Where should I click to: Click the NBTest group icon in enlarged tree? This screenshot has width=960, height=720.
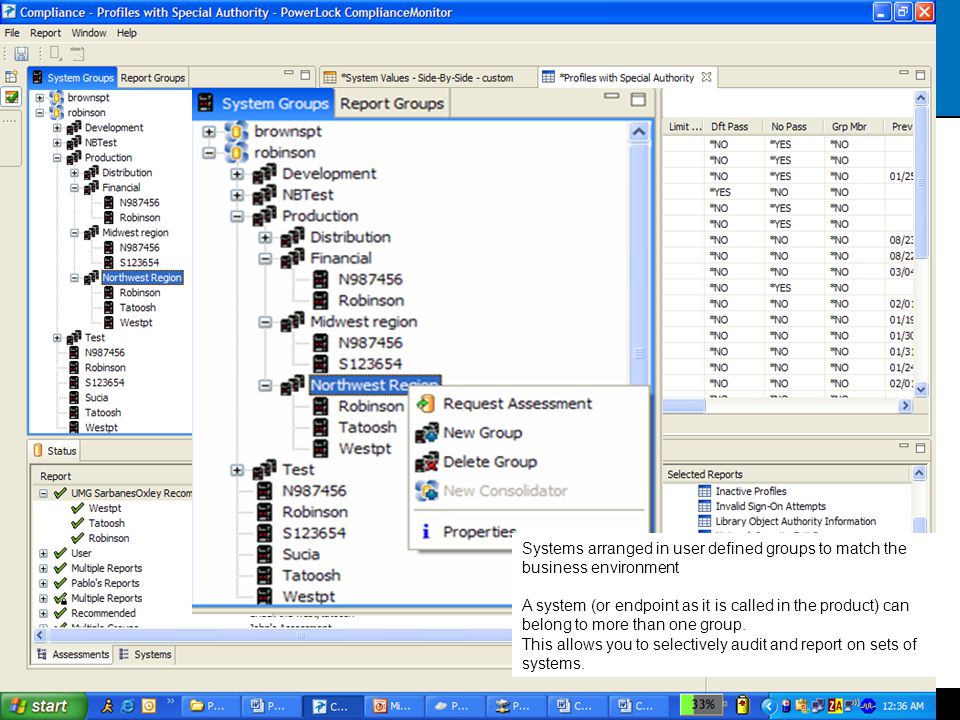(x=264, y=195)
